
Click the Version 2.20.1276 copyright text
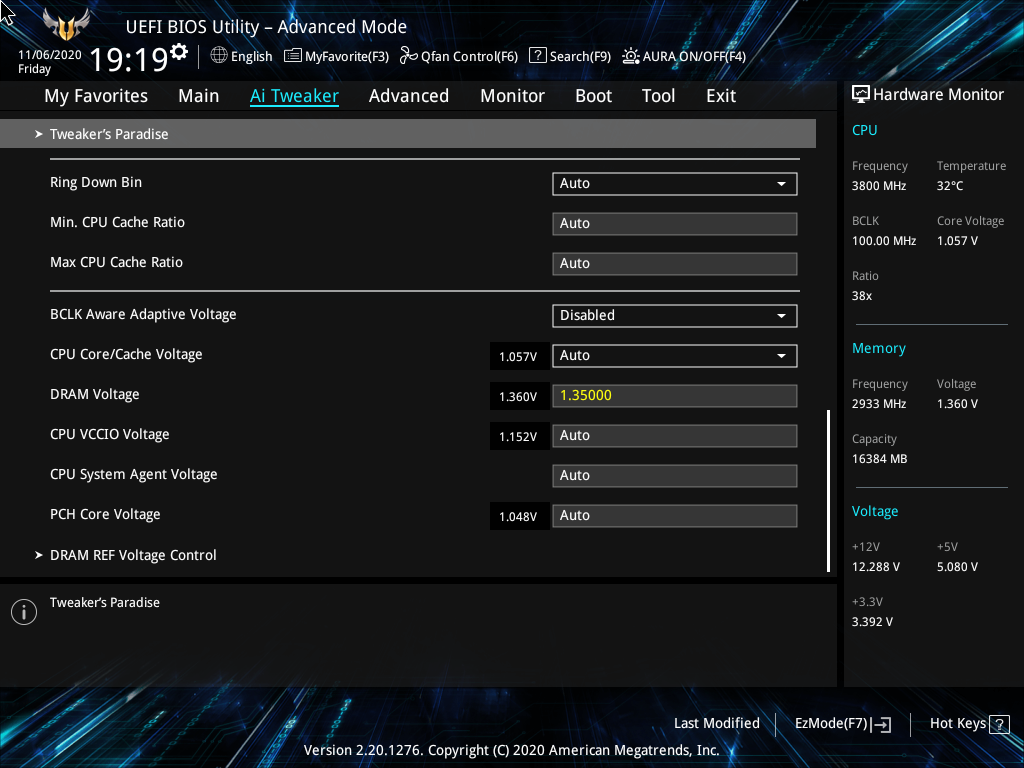click(x=511, y=750)
